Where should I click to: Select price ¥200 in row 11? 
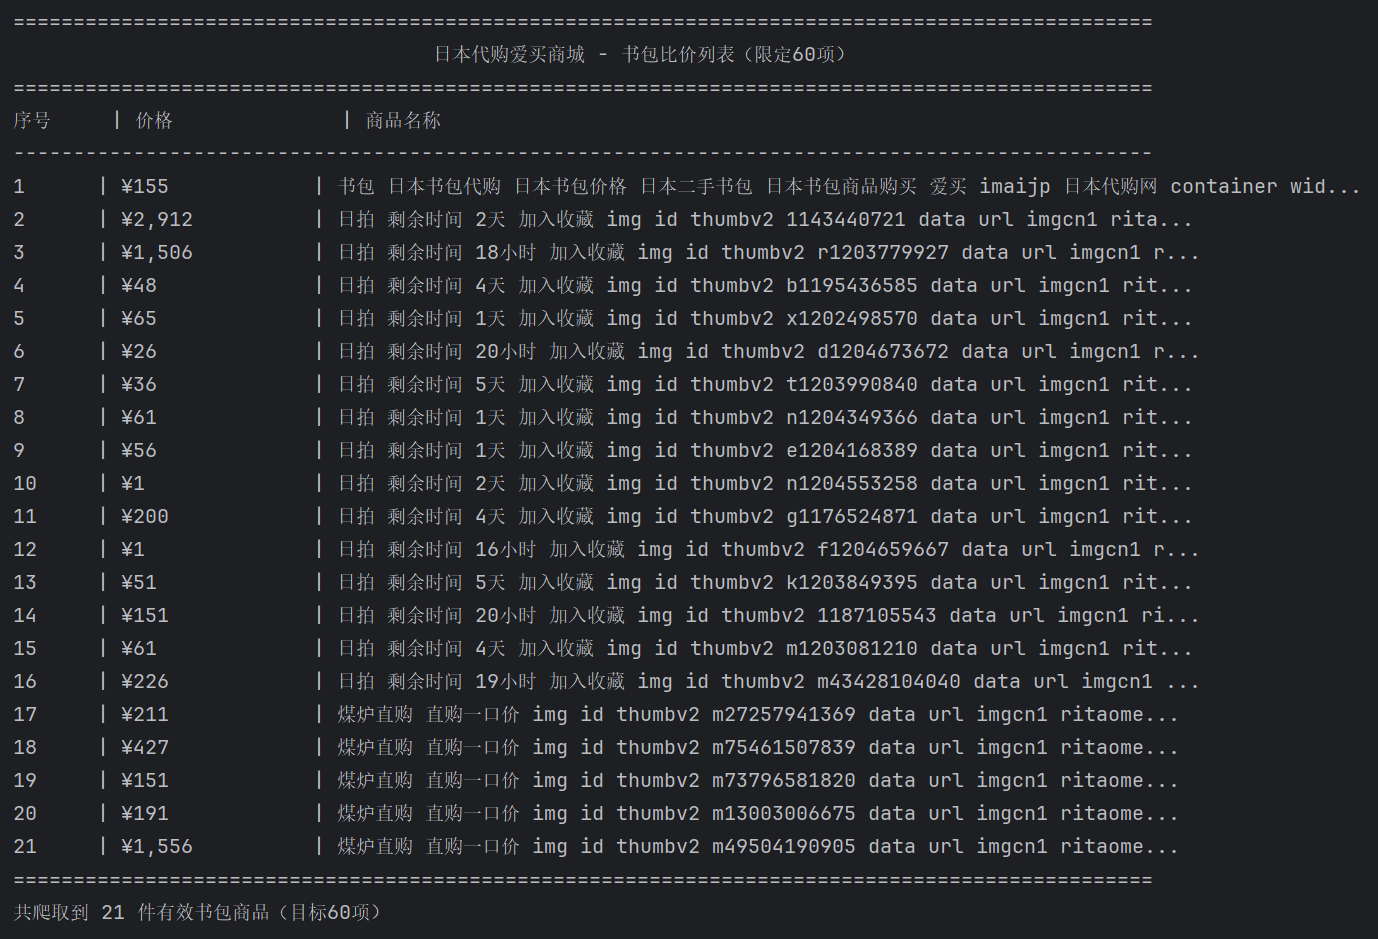[x=145, y=516]
